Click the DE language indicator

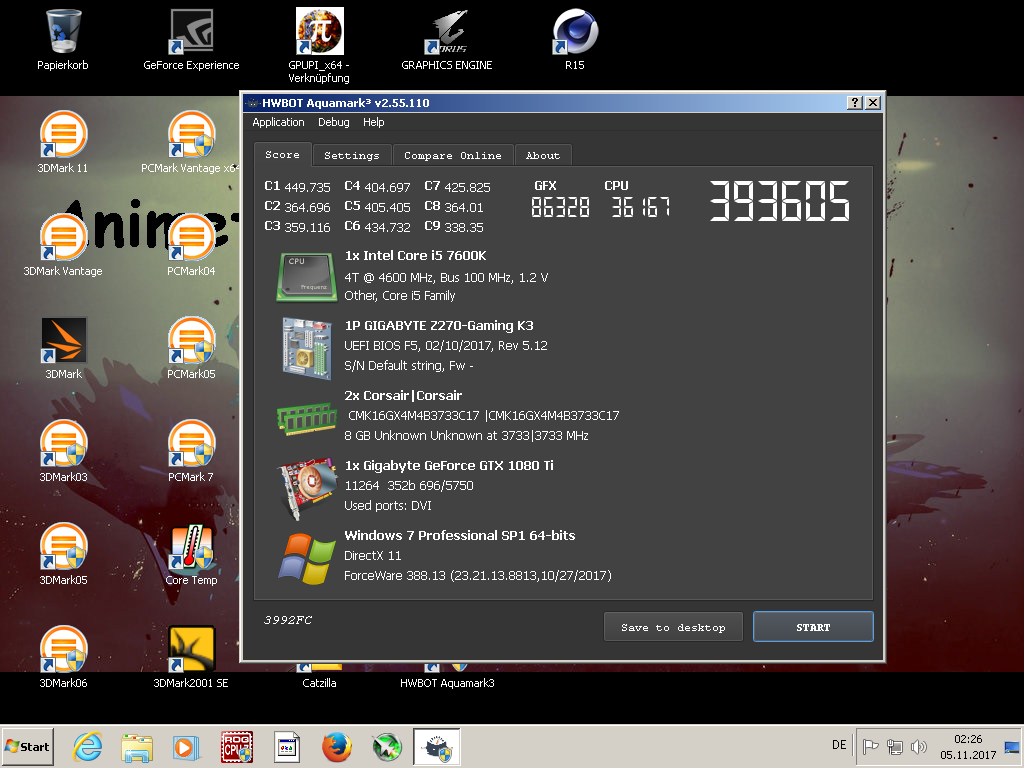(x=839, y=745)
